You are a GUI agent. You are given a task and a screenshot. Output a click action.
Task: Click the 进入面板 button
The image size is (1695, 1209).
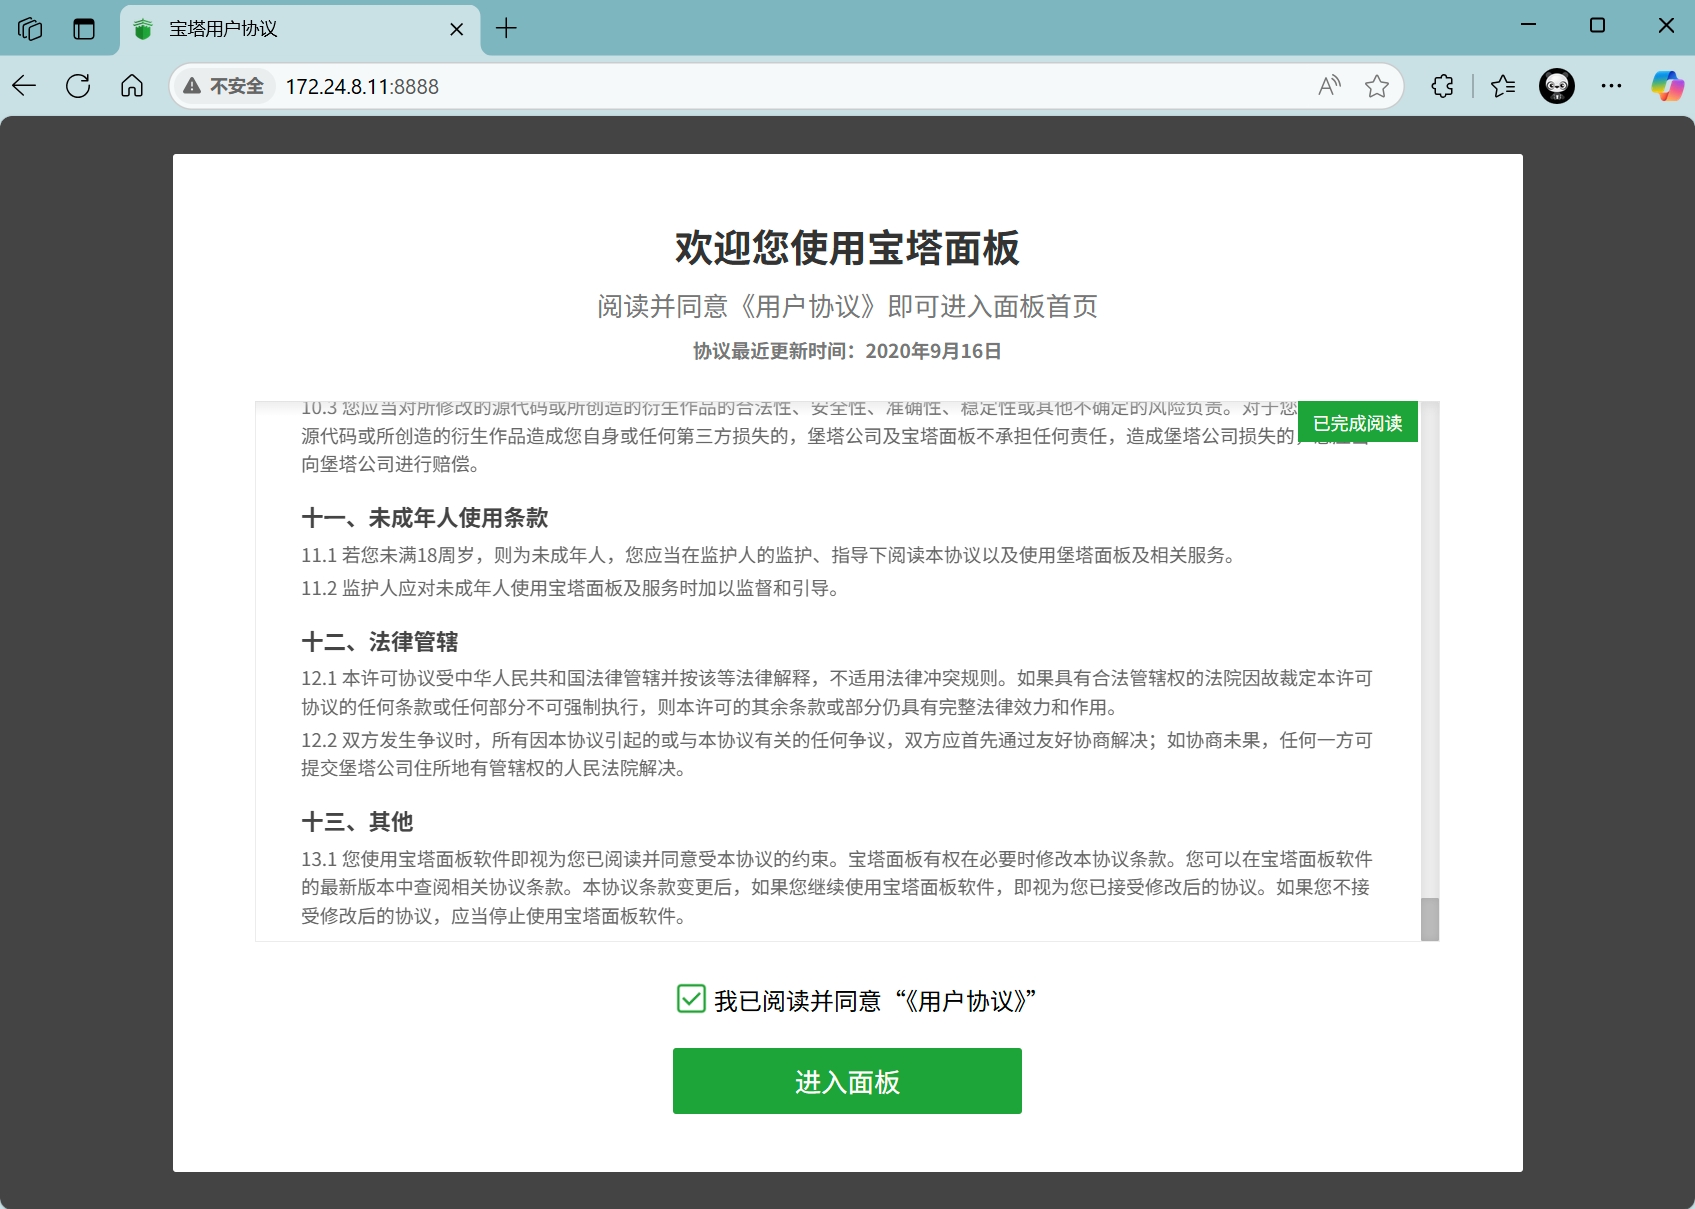click(847, 1081)
